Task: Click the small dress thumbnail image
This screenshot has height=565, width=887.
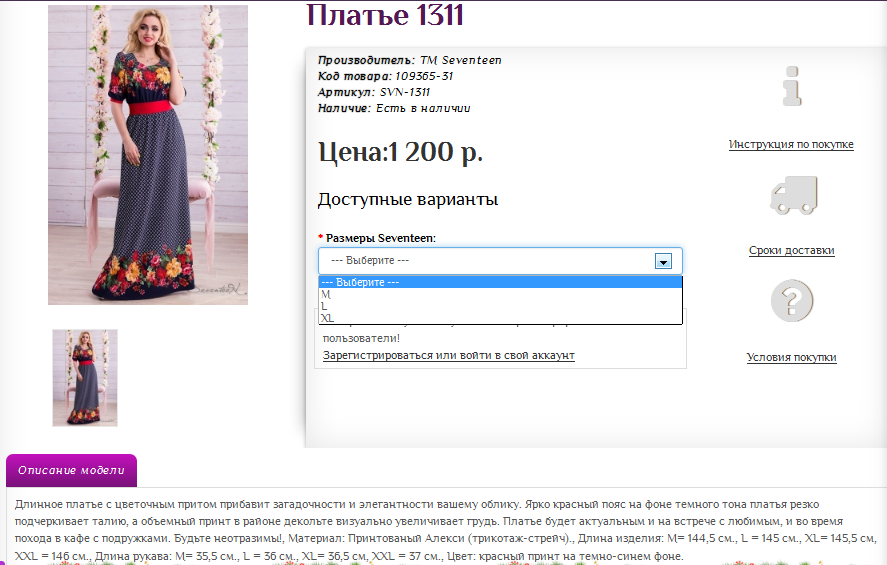Action: point(85,378)
